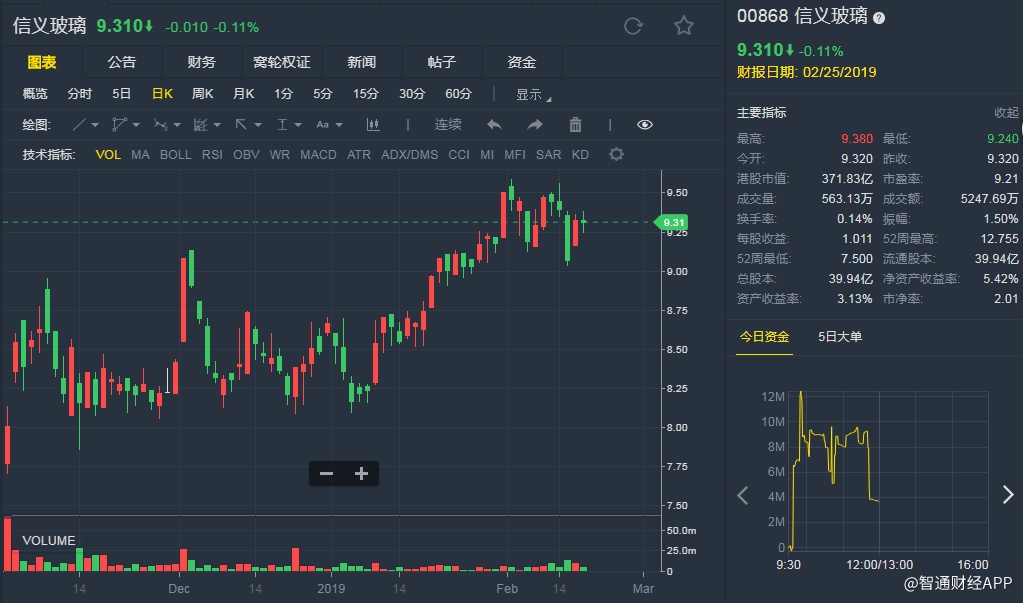Select the candlestick measure drawing tool

tap(373, 125)
